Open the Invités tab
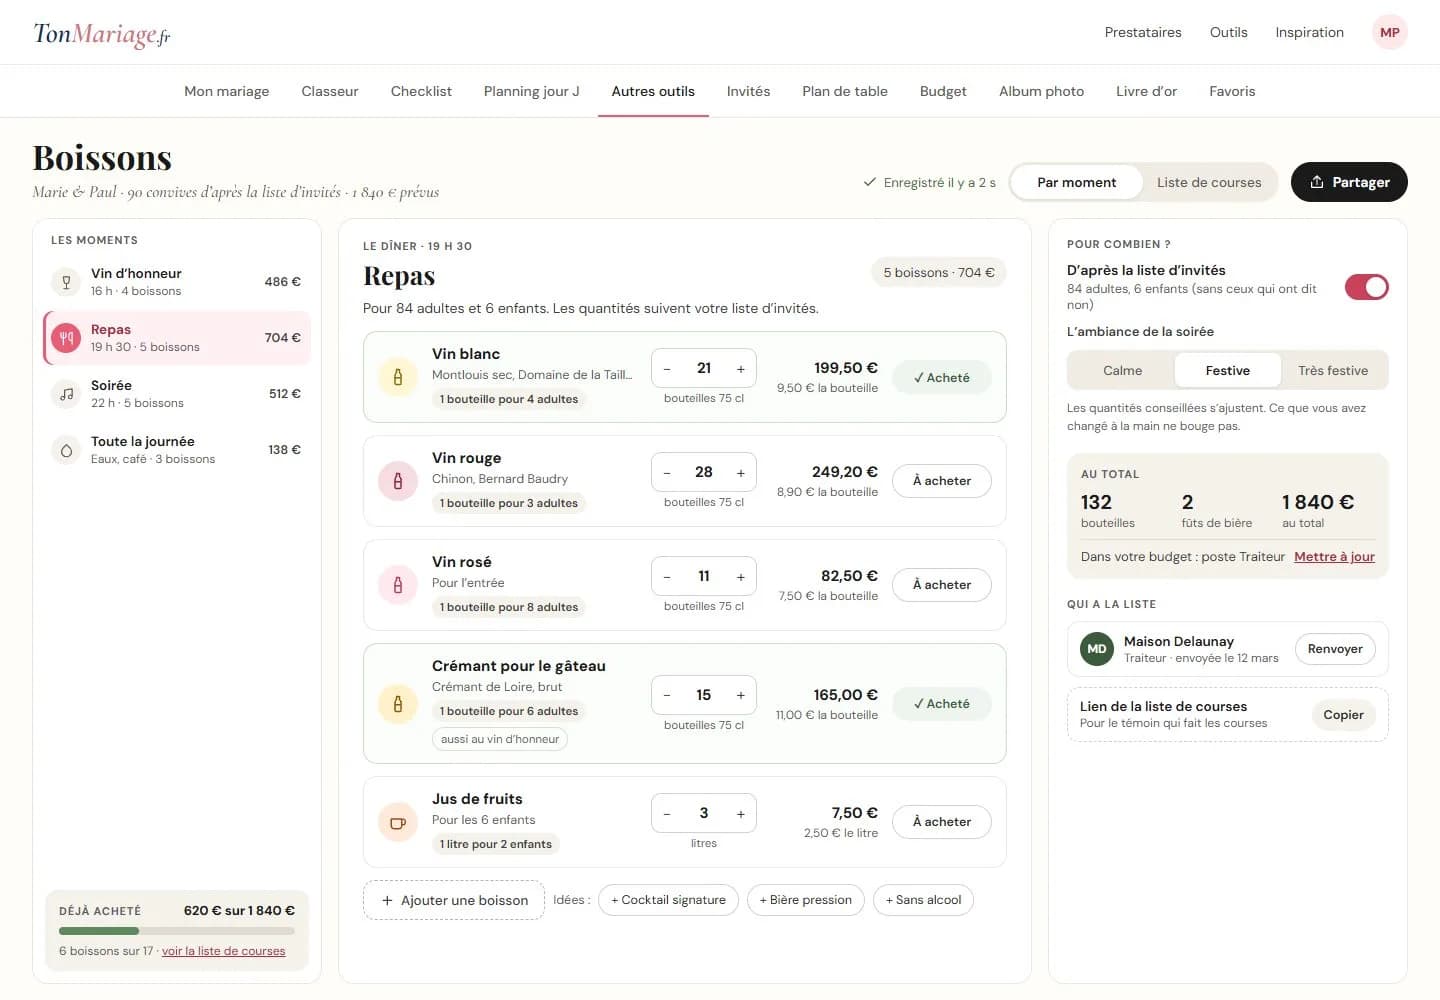Image resolution: width=1440 pixels, height=1000 pixels. (x=748, y=91)
